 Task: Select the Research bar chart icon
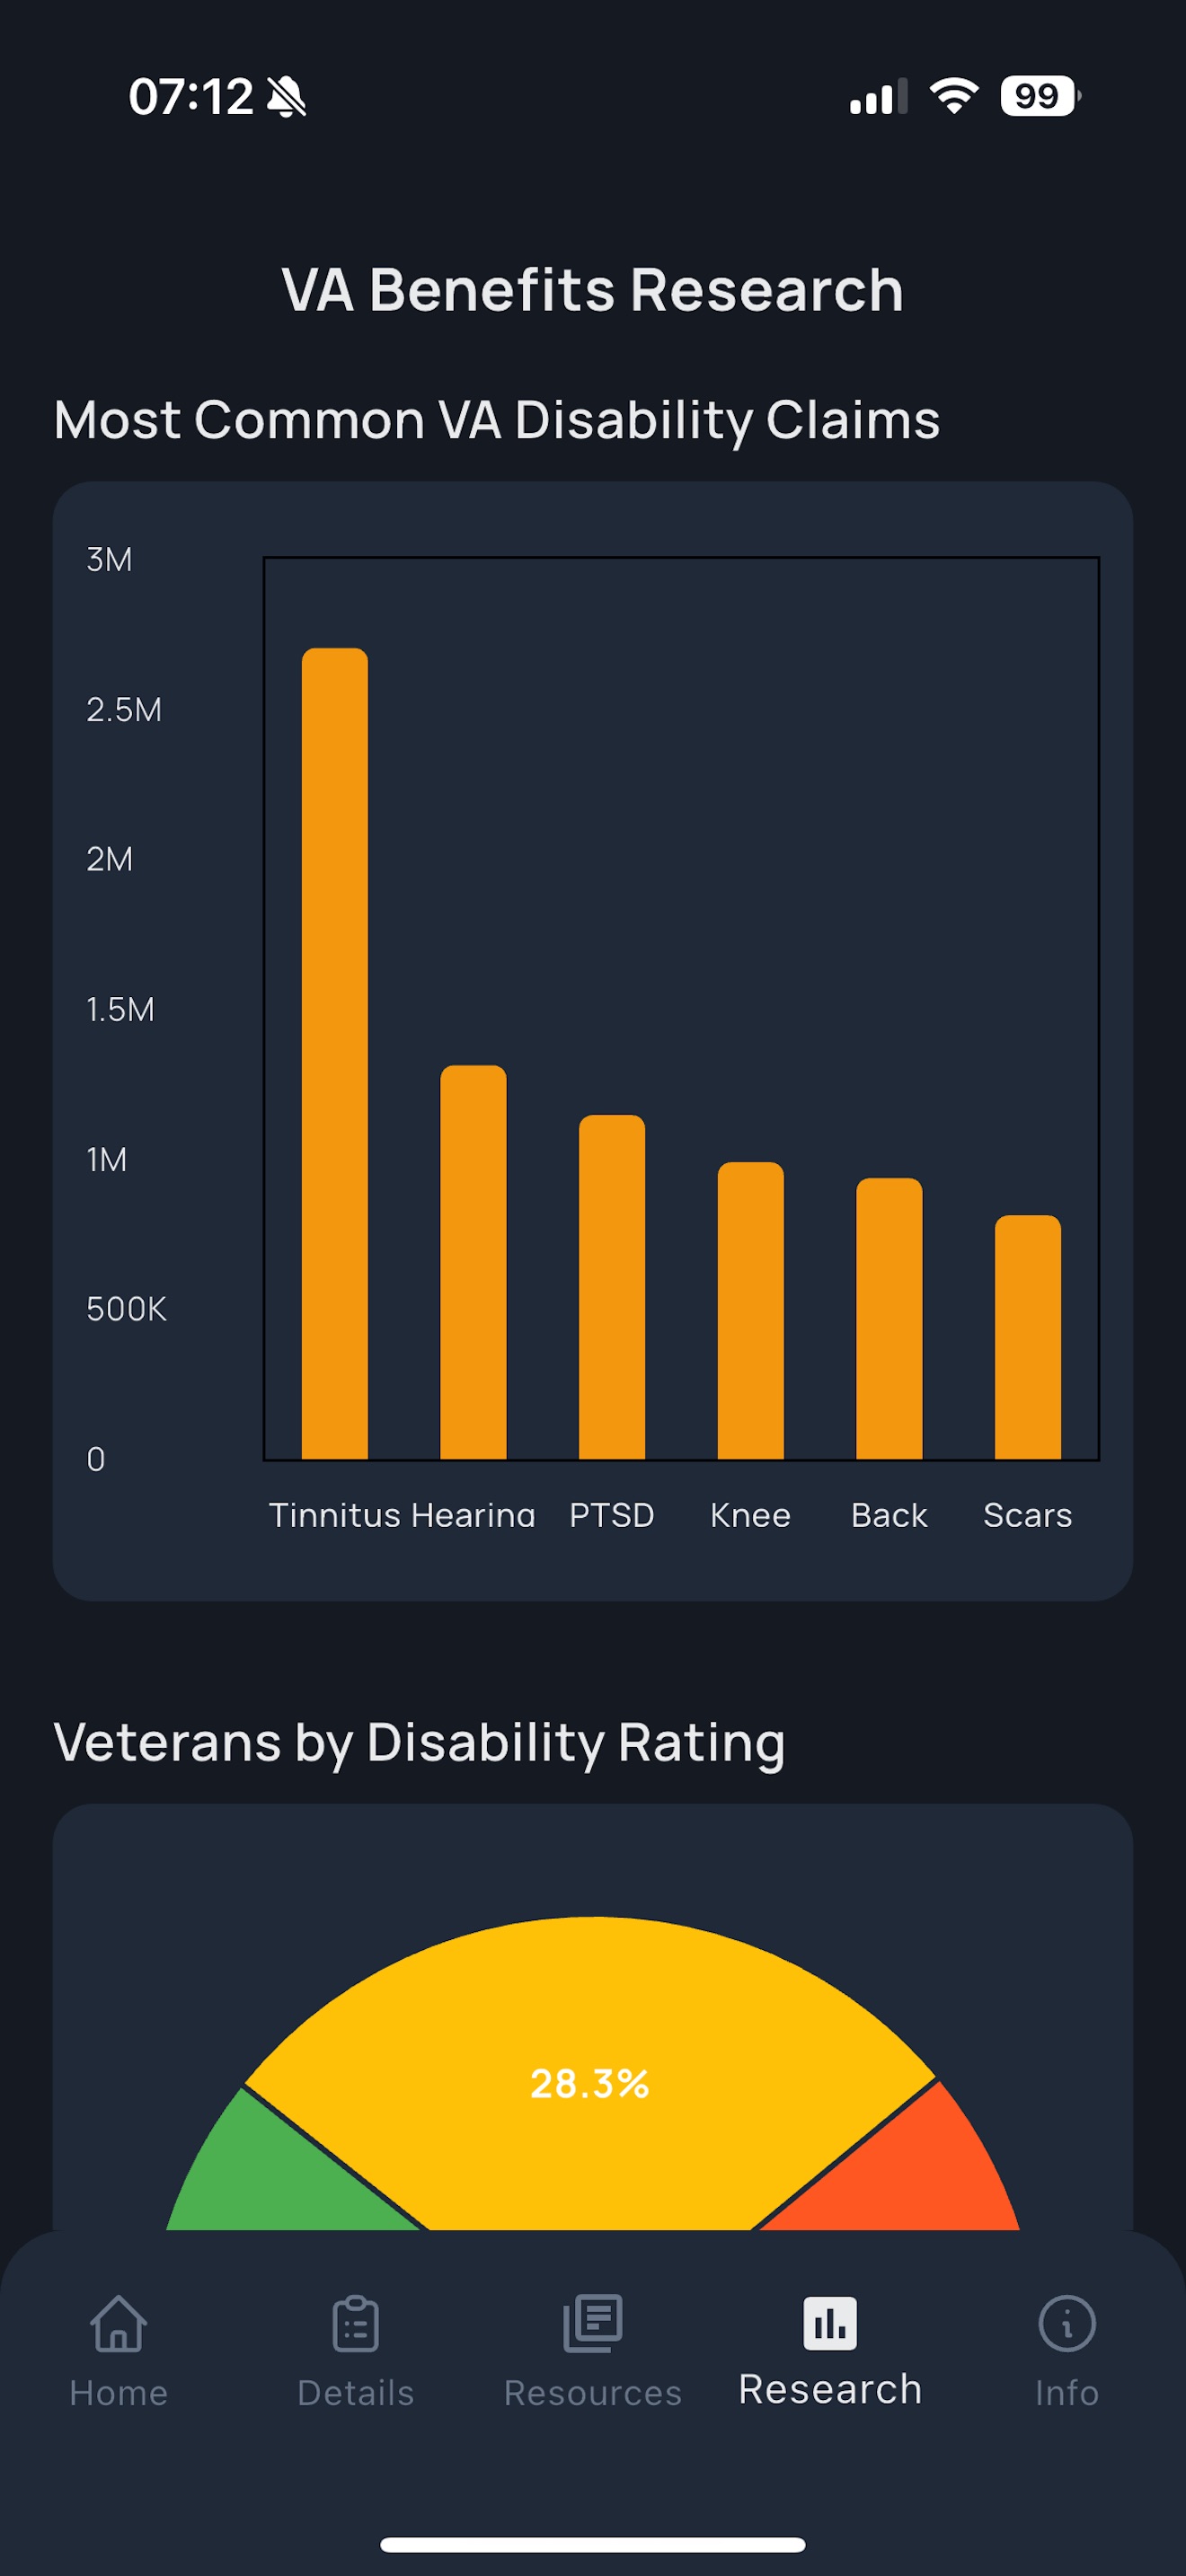tap(830, 2322)
